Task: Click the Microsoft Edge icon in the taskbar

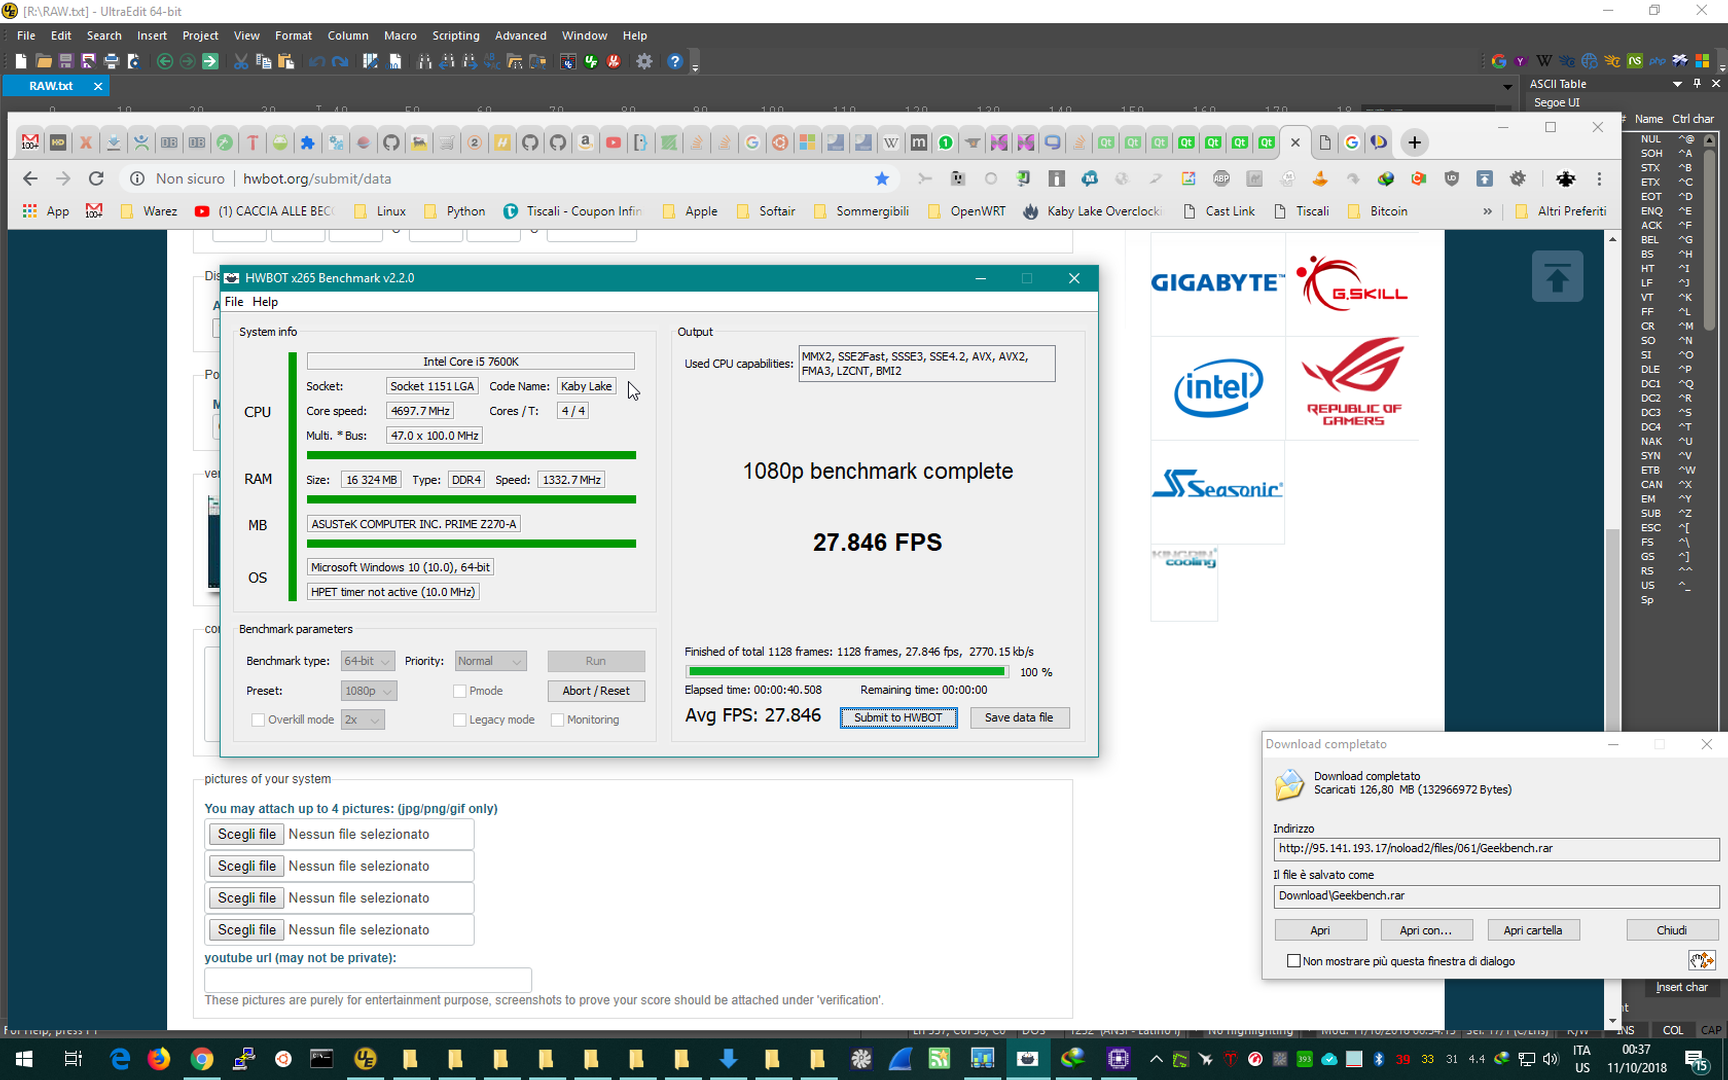Action: tap(119, 1059)
